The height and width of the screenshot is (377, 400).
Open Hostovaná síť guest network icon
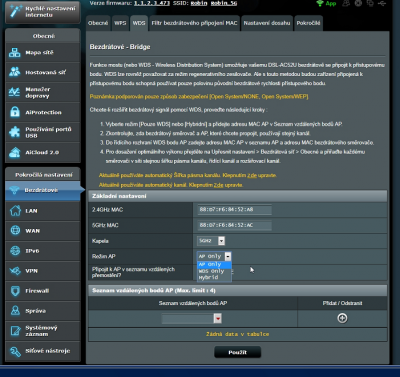coord(15,72)
